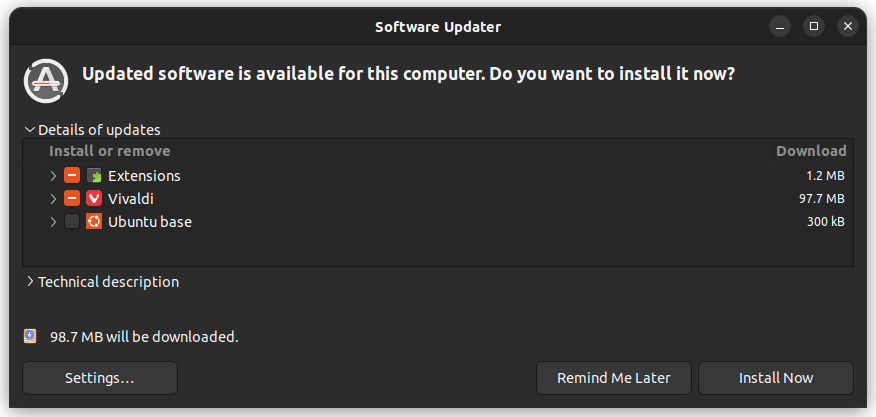Expand the Vivaldi update group
This screenshot has width=876, height=417.
(53, 198)
